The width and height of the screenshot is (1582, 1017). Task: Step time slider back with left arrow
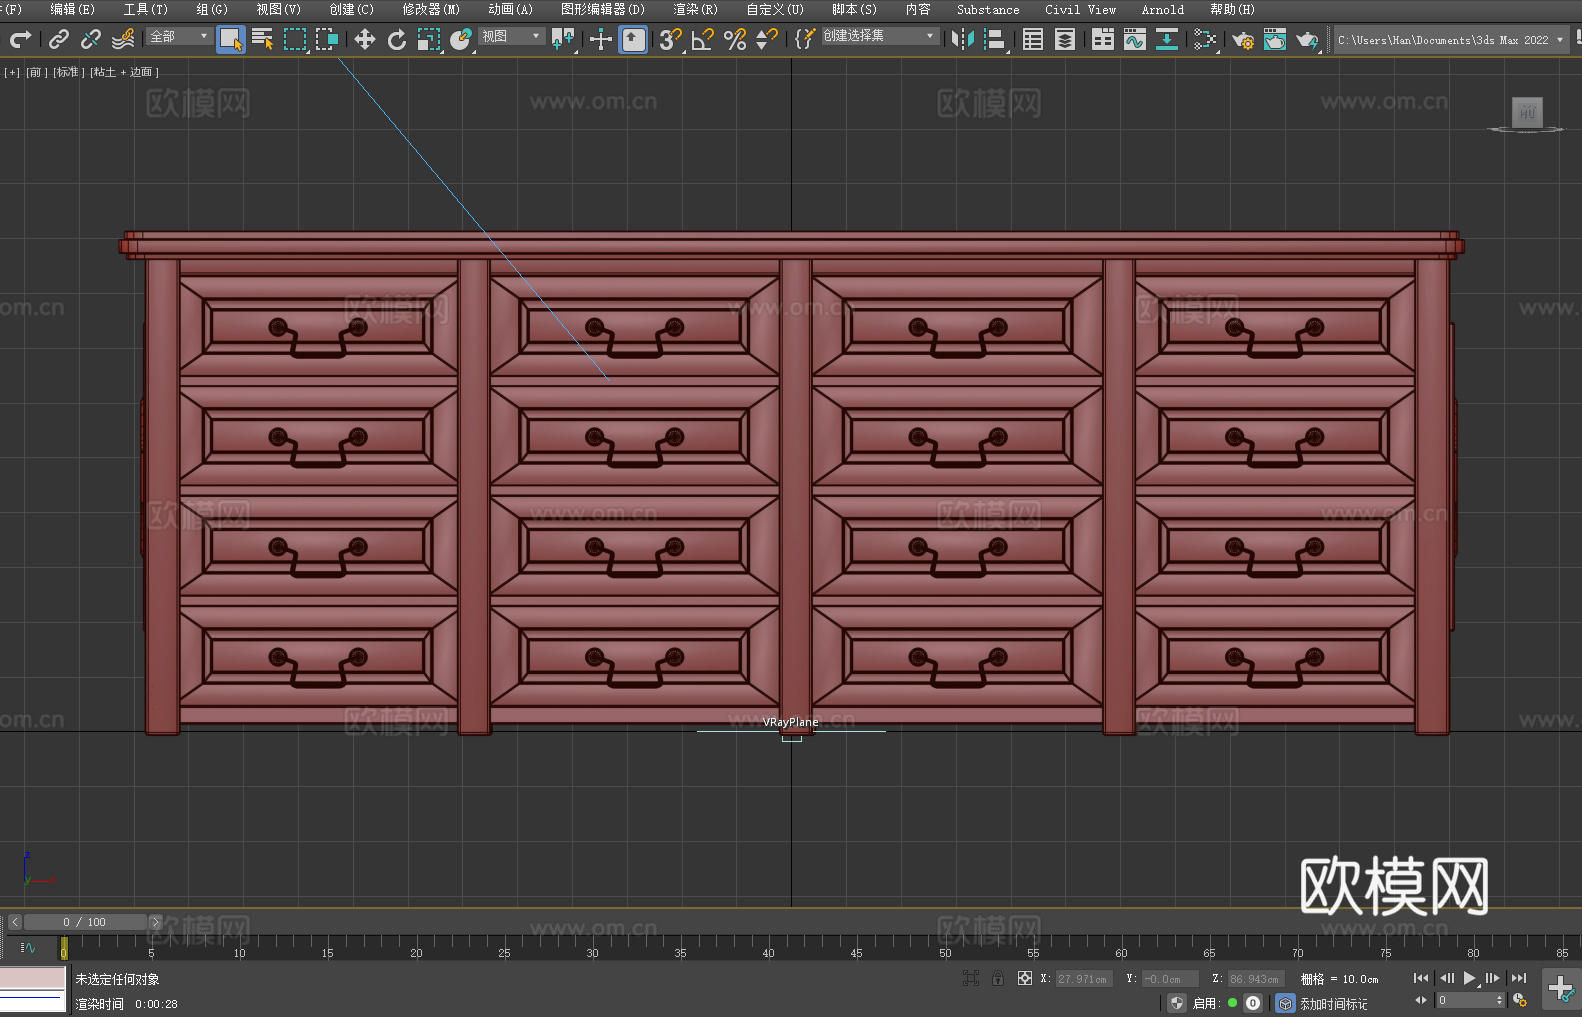click(x=14, y=922)
